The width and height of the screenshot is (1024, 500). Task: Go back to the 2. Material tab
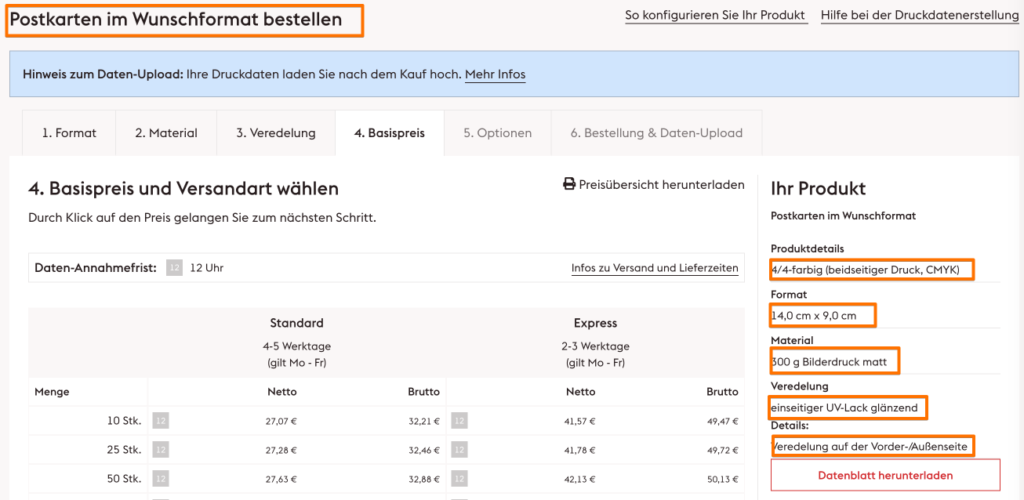(x=166, y=133)
